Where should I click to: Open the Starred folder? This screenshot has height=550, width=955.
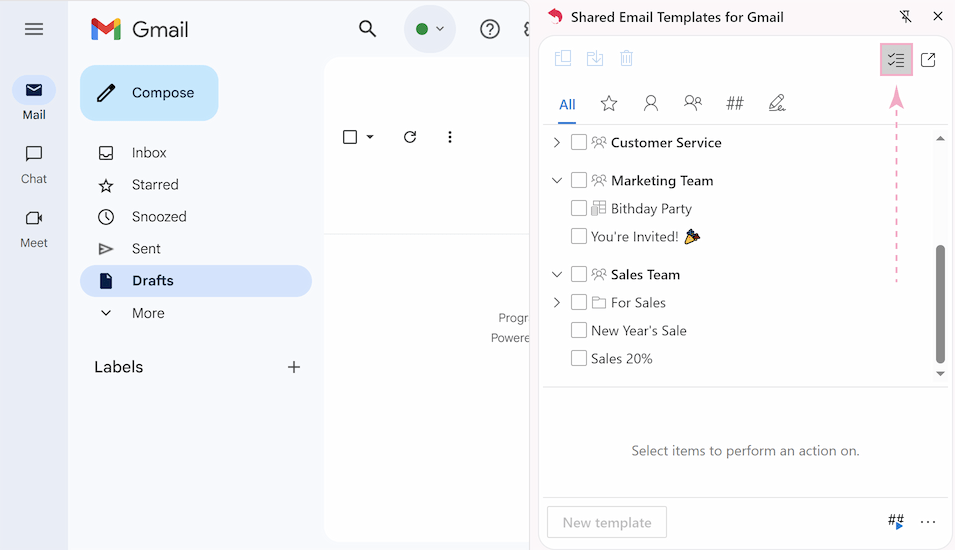pyautogui.click(x=155, y=185)
